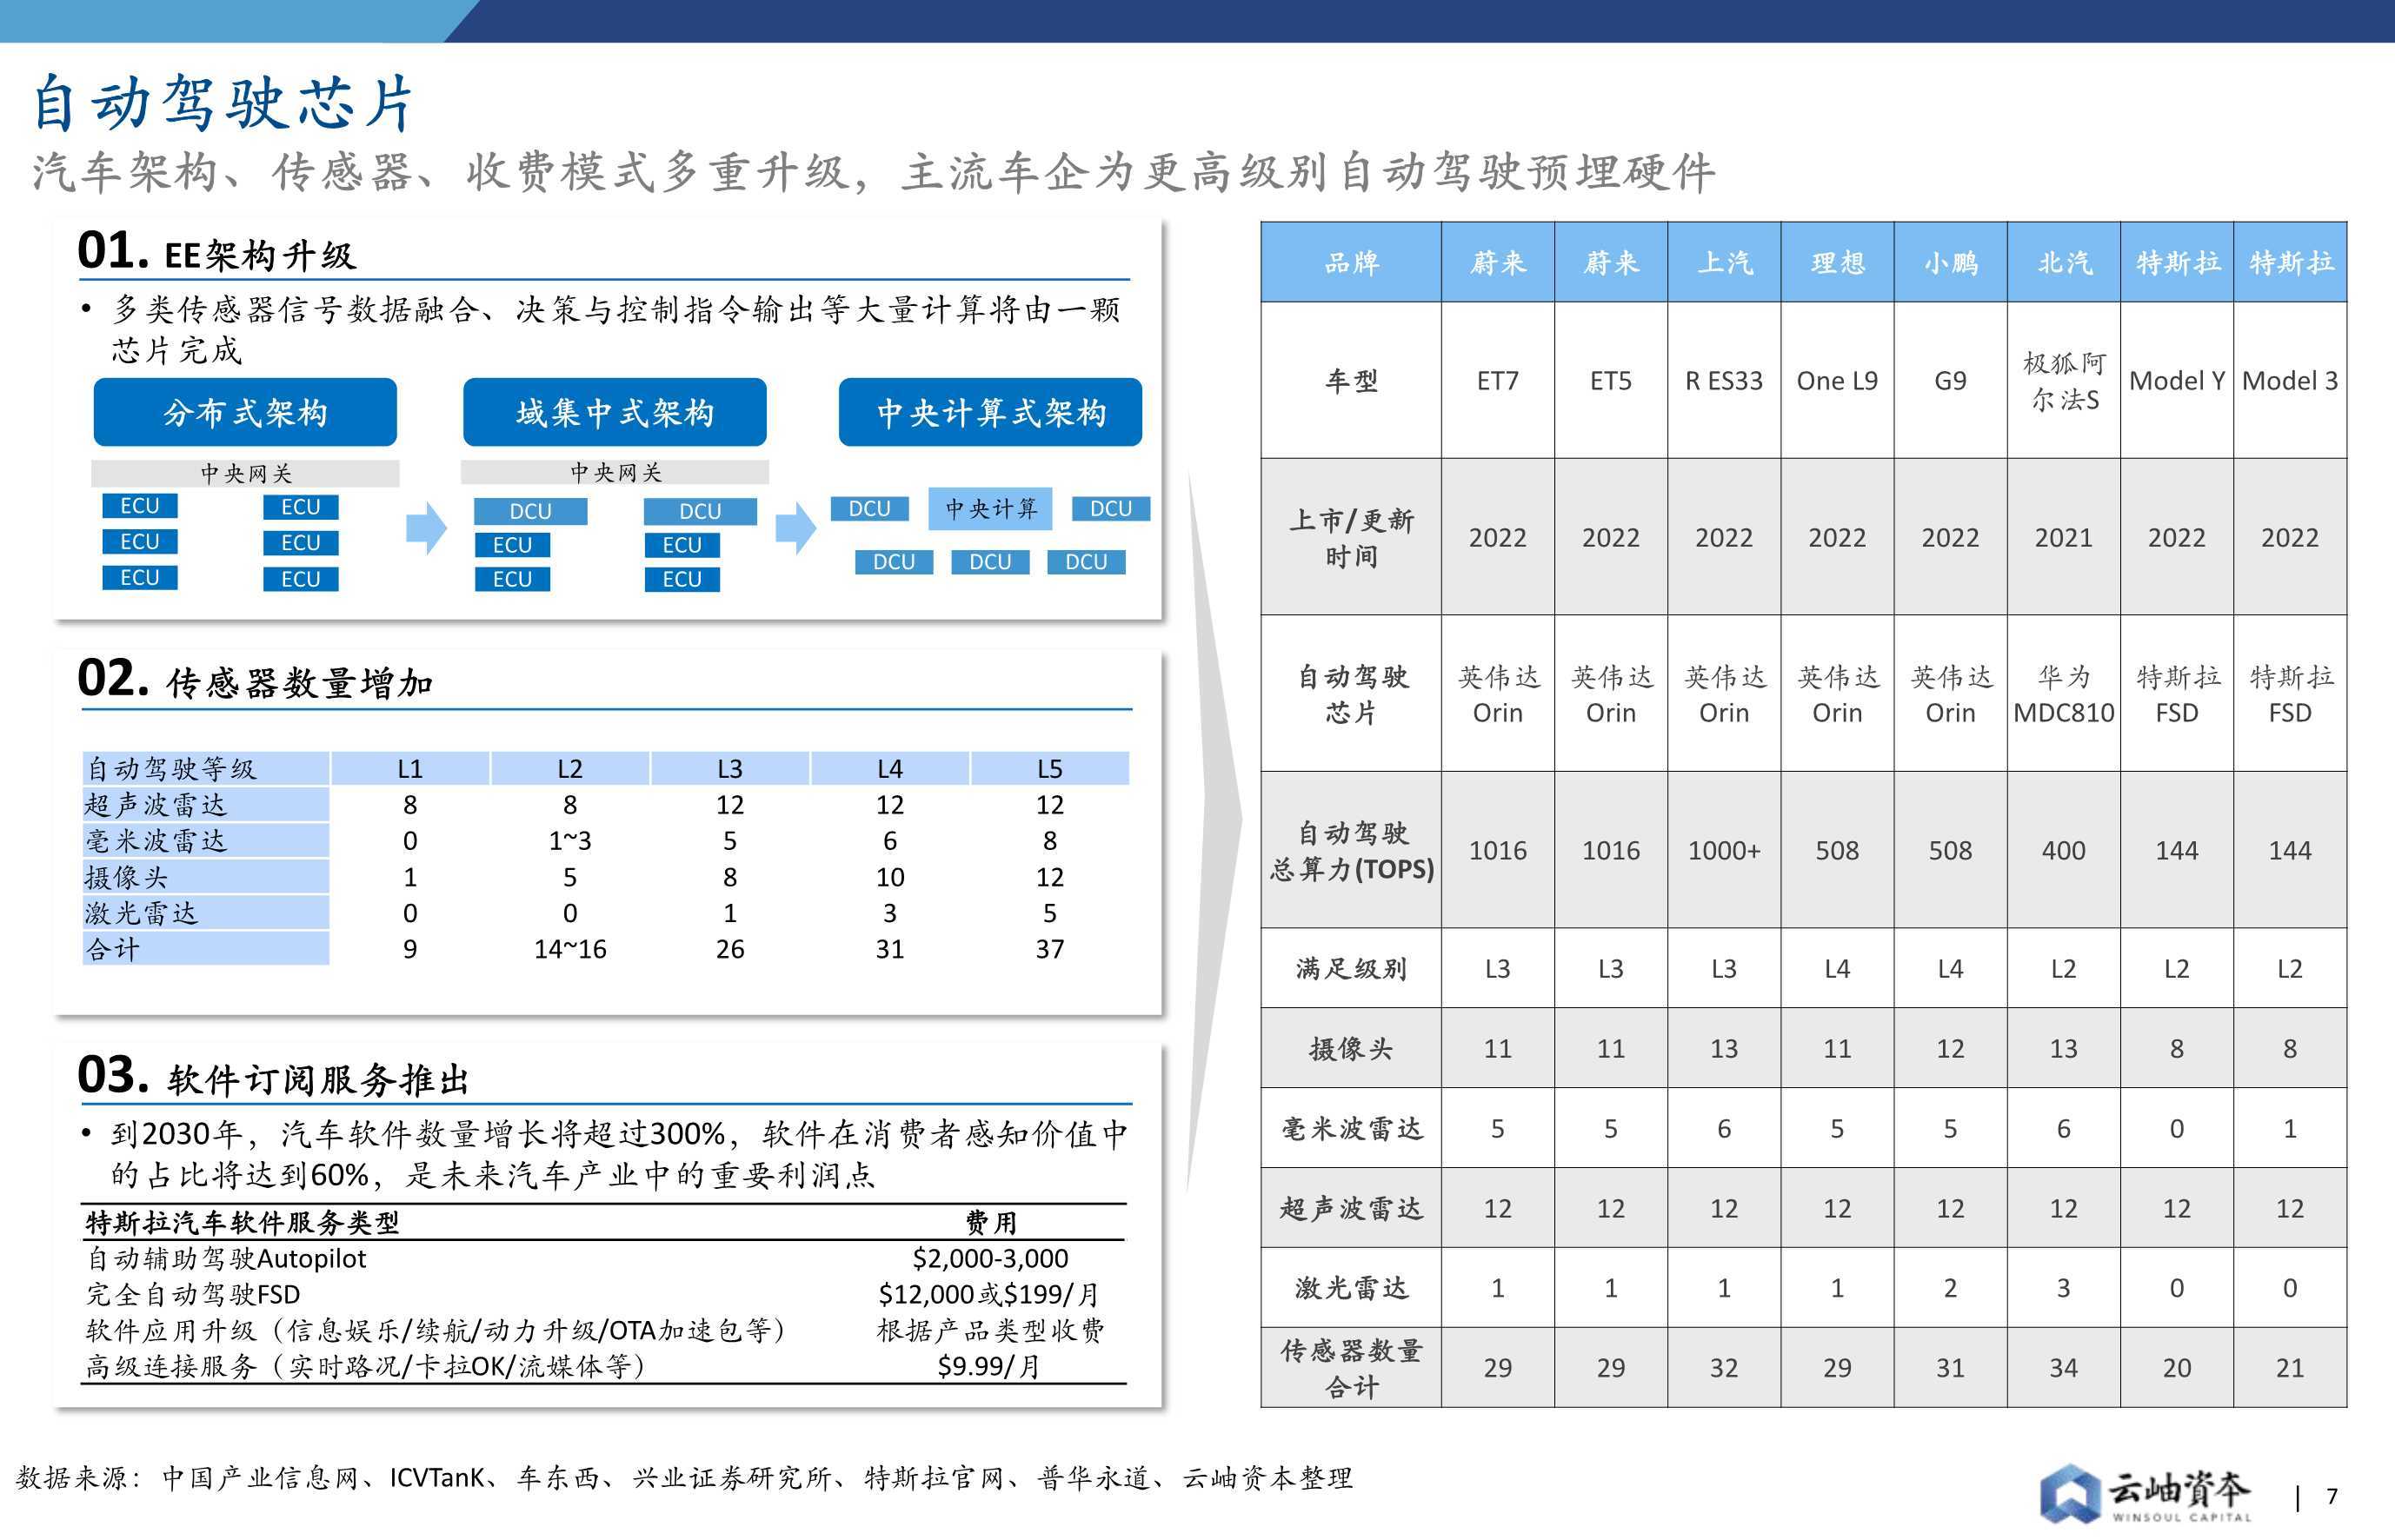
Task: Click the Model Y cell
Action: (2177, 381)
